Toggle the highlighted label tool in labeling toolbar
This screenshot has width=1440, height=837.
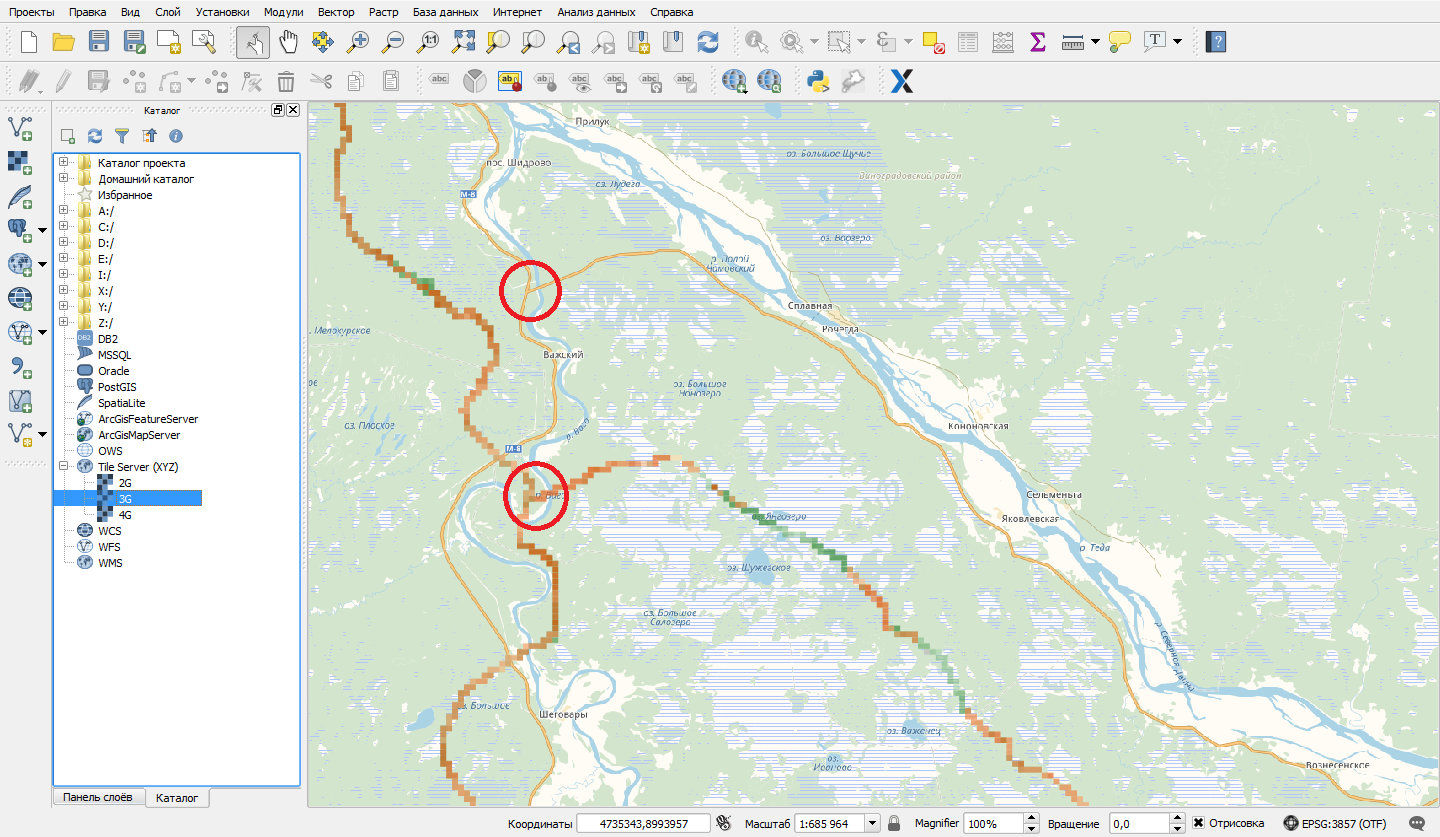(x=507, y=81)
